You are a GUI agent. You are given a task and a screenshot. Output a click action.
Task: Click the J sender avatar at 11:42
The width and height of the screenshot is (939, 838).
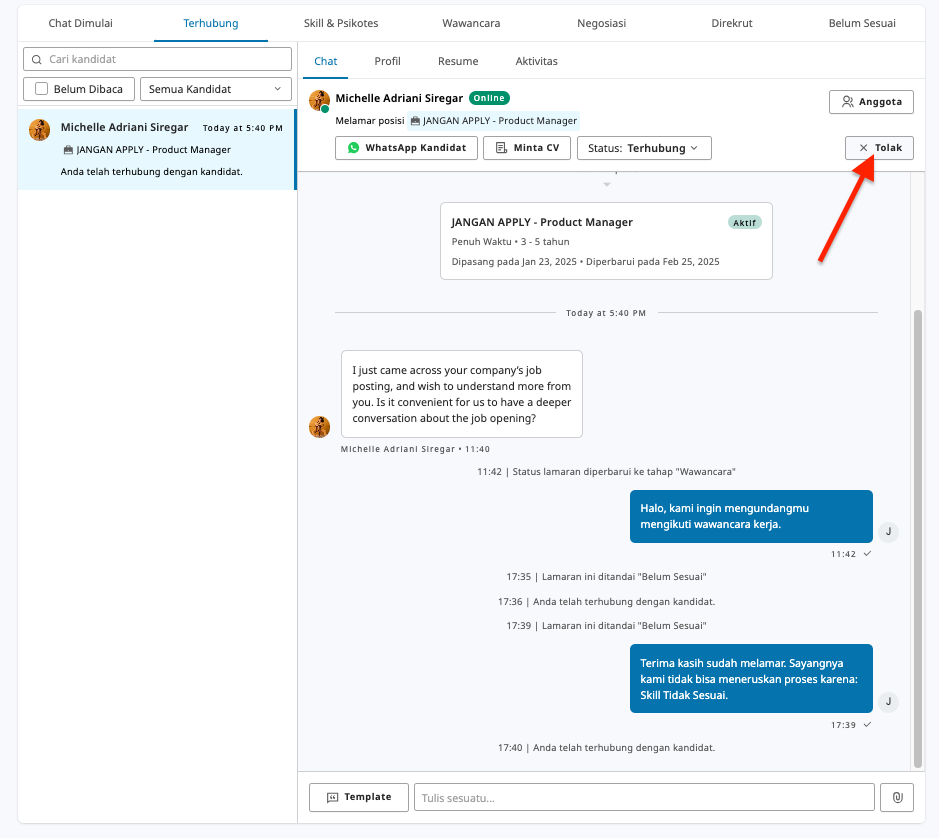(888, 531)
